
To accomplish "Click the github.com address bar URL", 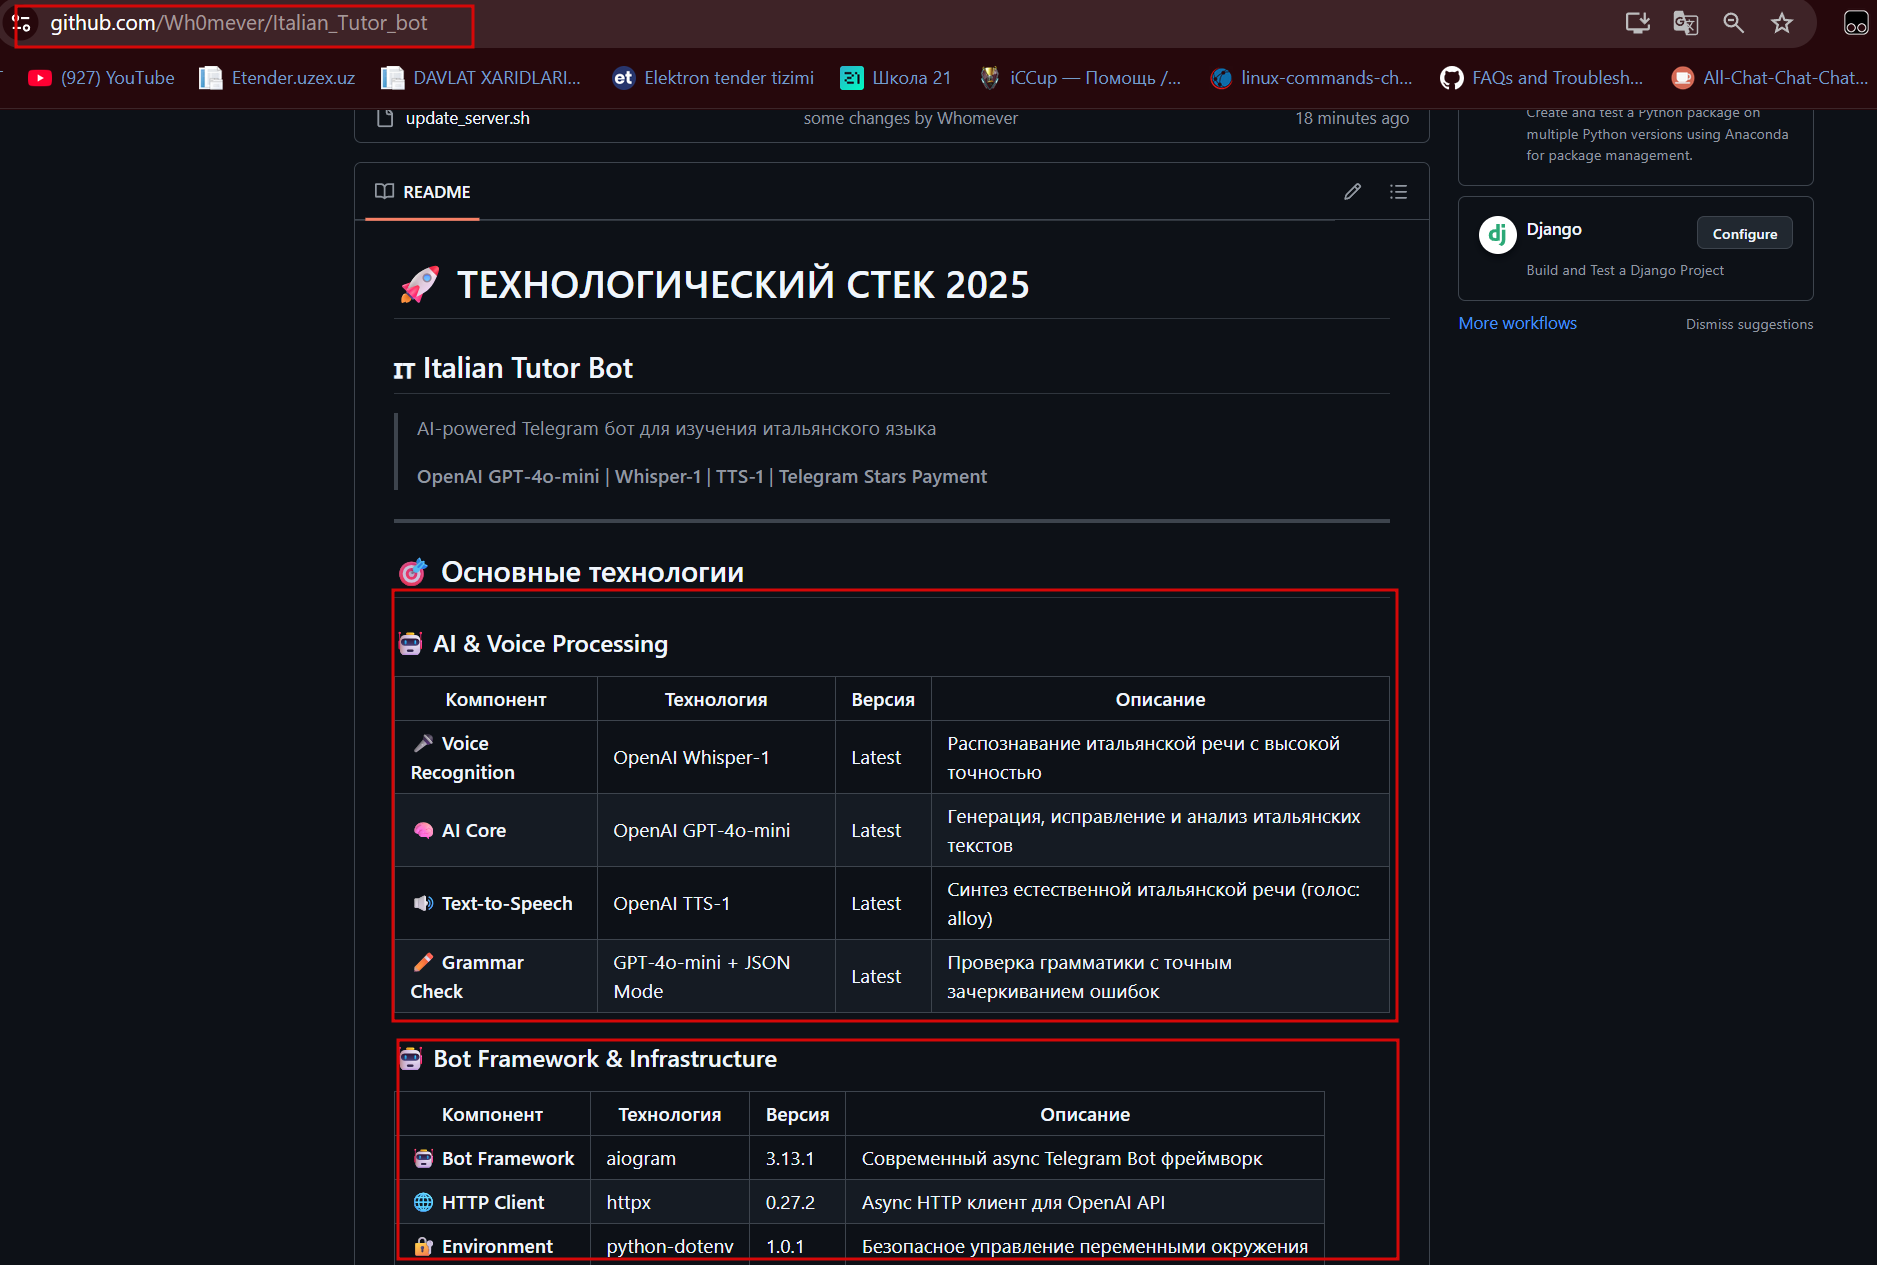I will pos(239,23).
